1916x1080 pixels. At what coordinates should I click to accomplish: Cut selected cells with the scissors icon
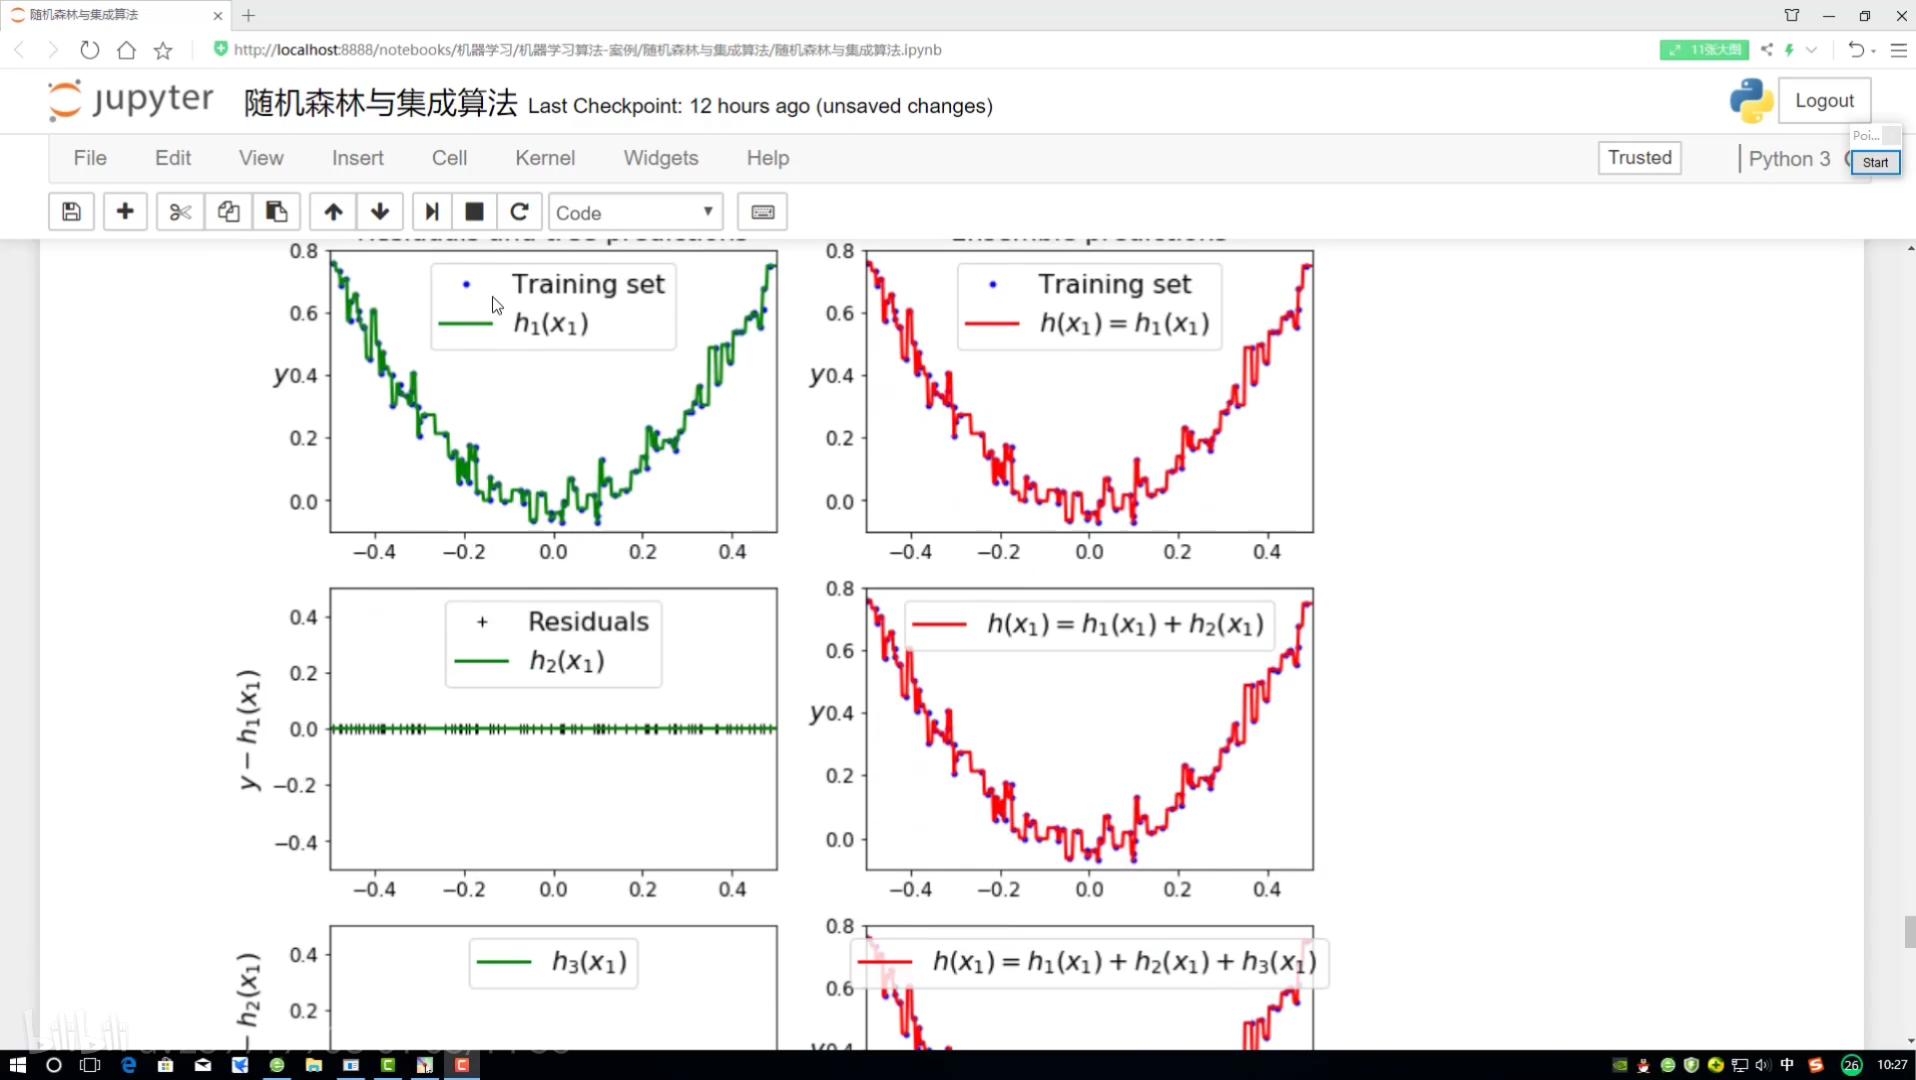(x=180, y=212)
